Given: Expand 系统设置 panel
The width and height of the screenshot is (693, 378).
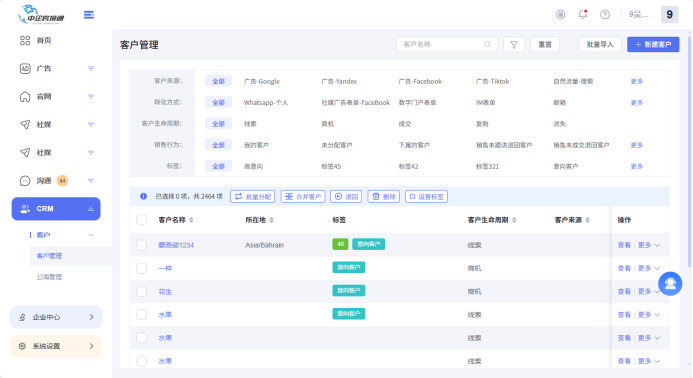Looking at the screenshot, I should 56,346.
